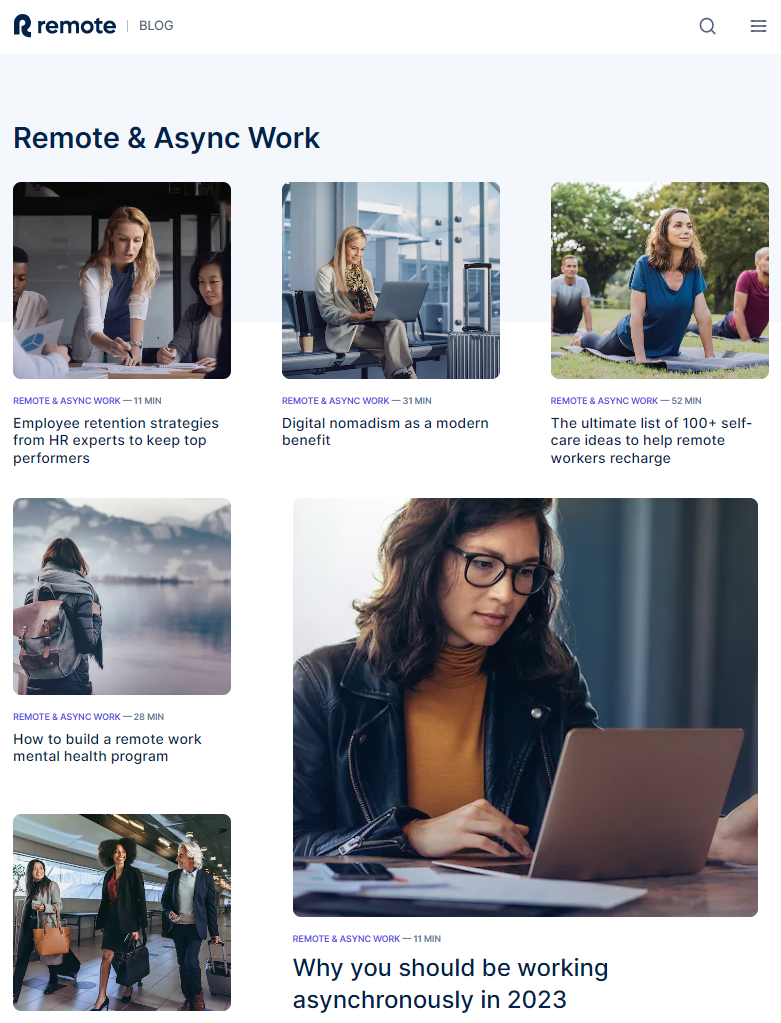Screen dimensions: 781x1023
Task: Click the category tag above the self-care ideas article
Action: point(604,401)
